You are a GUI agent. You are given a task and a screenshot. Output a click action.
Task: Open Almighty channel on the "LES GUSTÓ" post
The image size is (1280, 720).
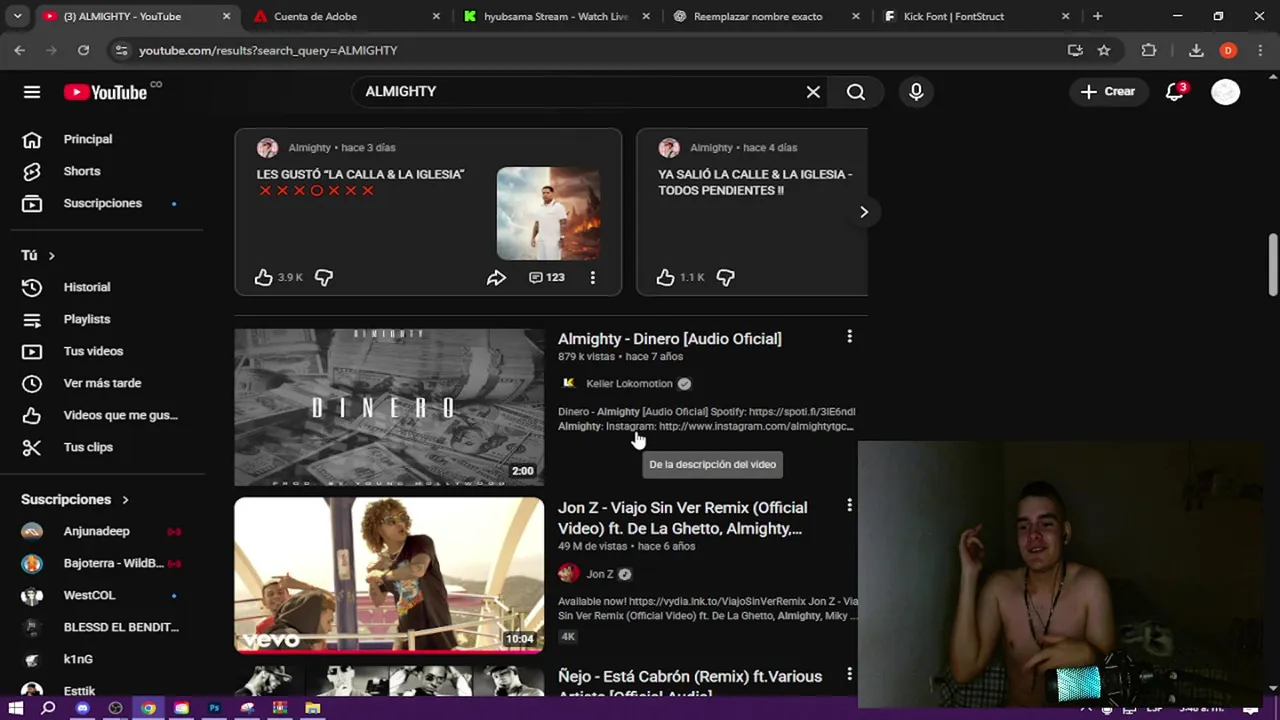309,148
